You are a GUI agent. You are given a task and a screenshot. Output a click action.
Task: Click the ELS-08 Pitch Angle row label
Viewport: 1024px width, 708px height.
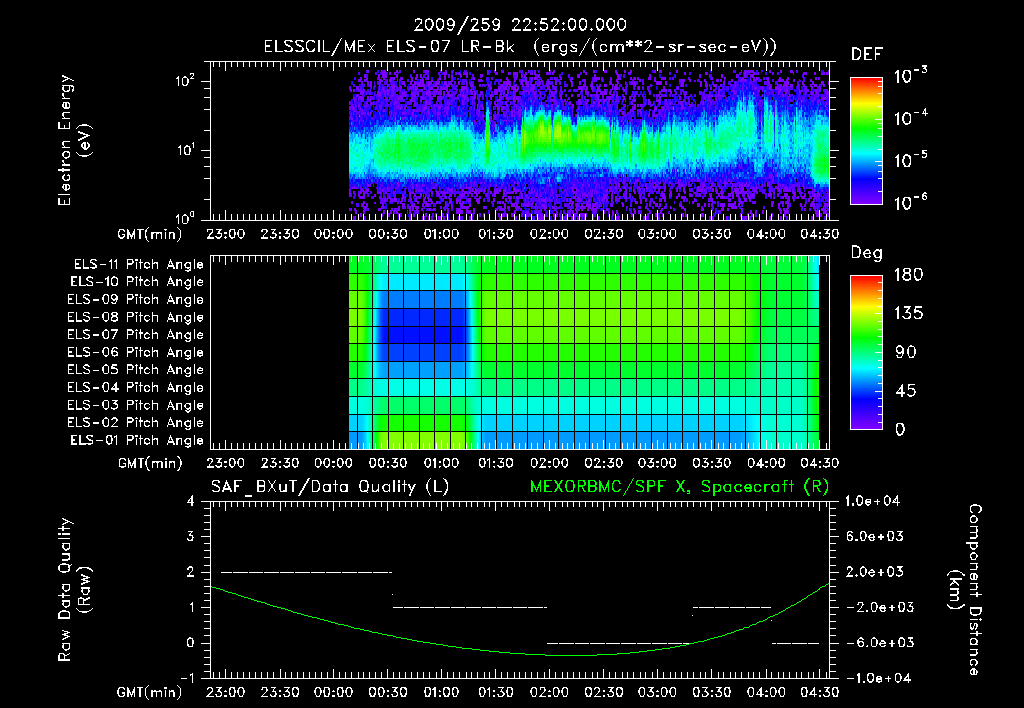[135, 317]
